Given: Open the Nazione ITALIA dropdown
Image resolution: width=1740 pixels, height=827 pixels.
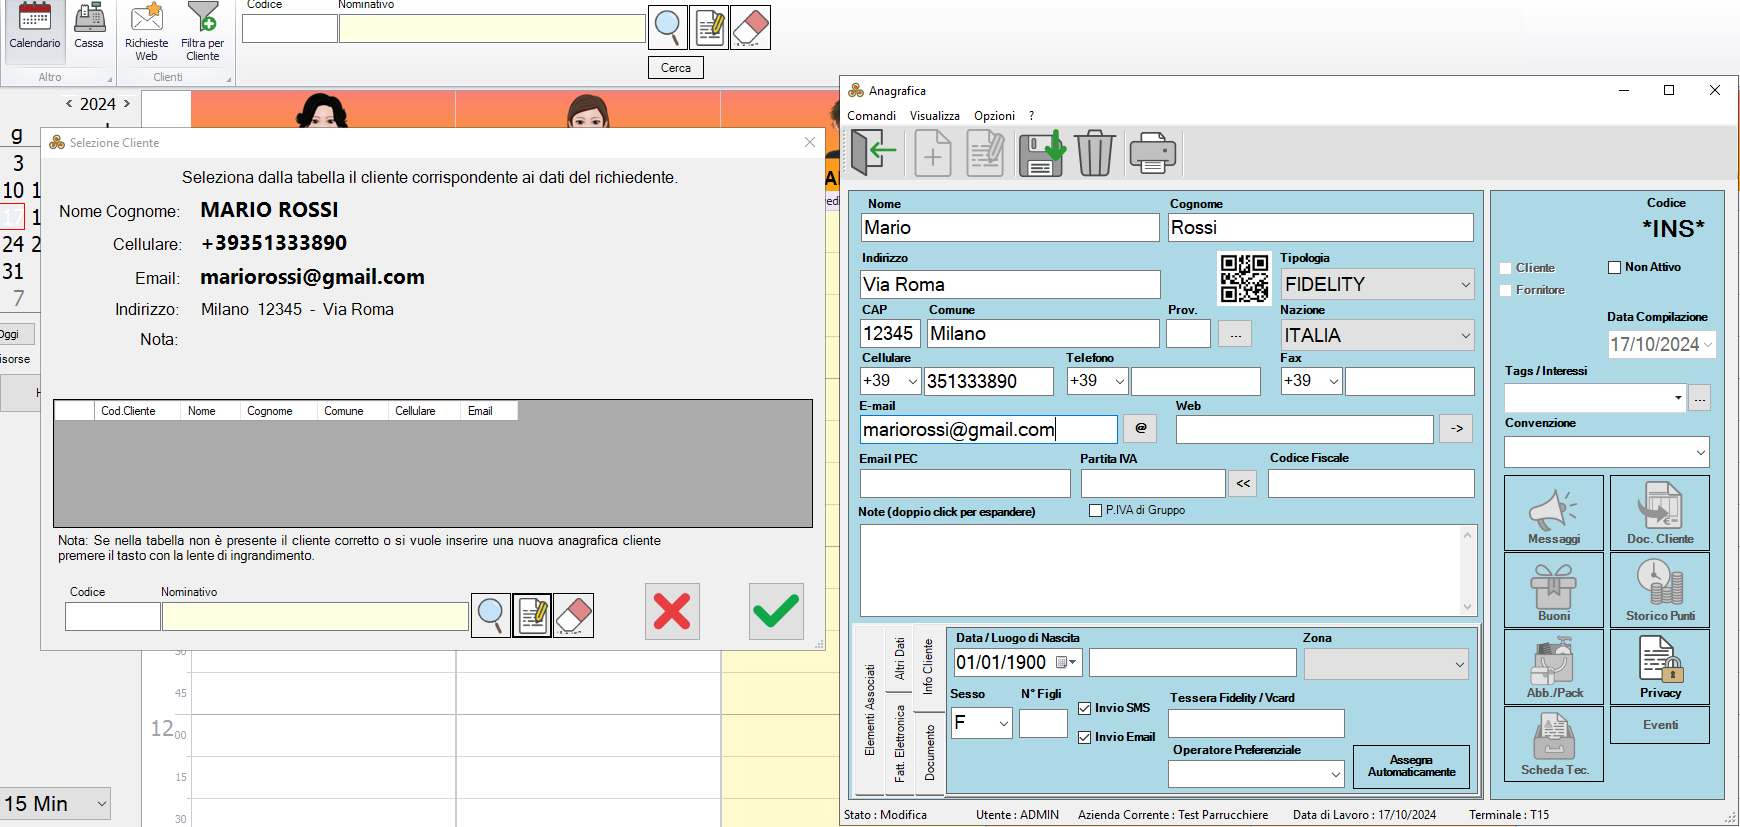Looking at the screenshot, I should pos(1465,336).
